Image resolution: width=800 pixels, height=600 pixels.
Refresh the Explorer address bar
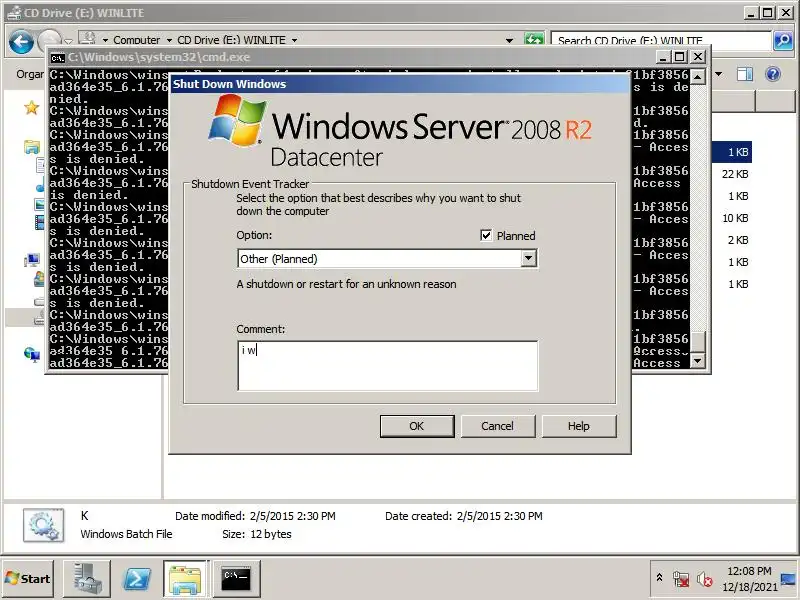click(x=534, y=39)
